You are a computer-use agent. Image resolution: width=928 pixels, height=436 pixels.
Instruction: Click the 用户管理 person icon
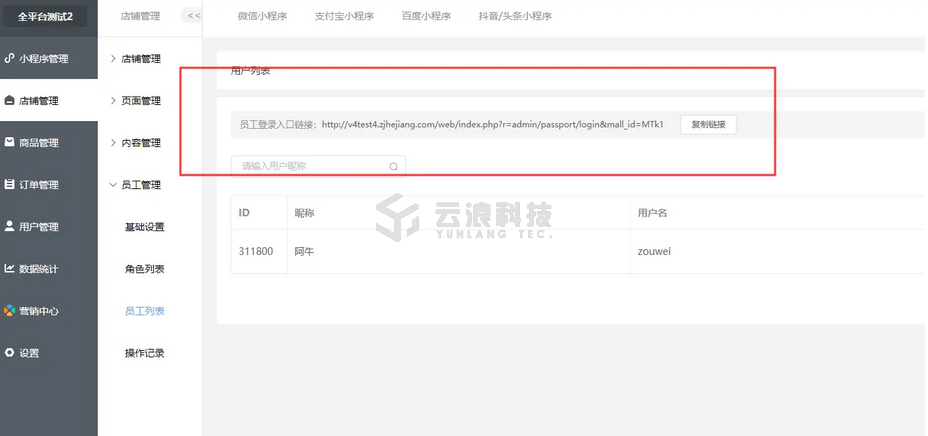pos(10,226)
